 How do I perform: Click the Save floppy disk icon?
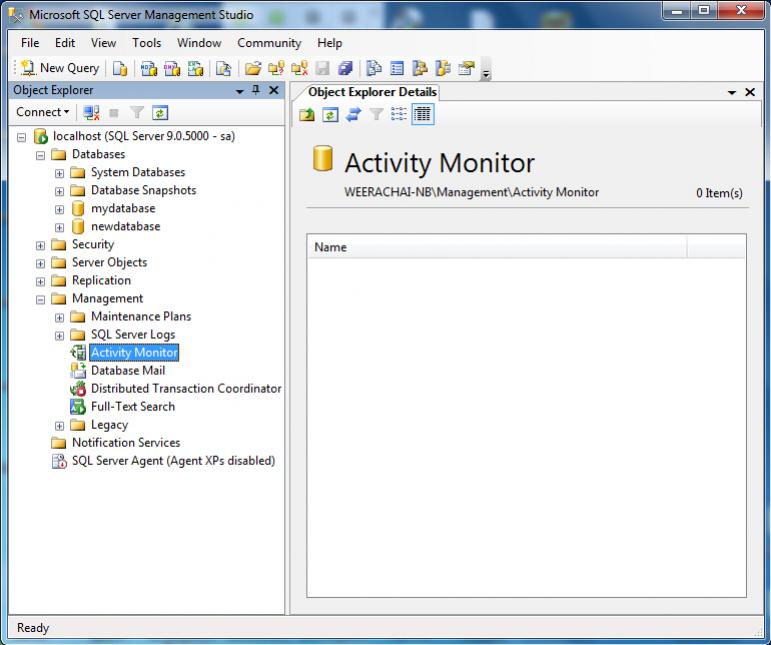click(x=323, y=68)
